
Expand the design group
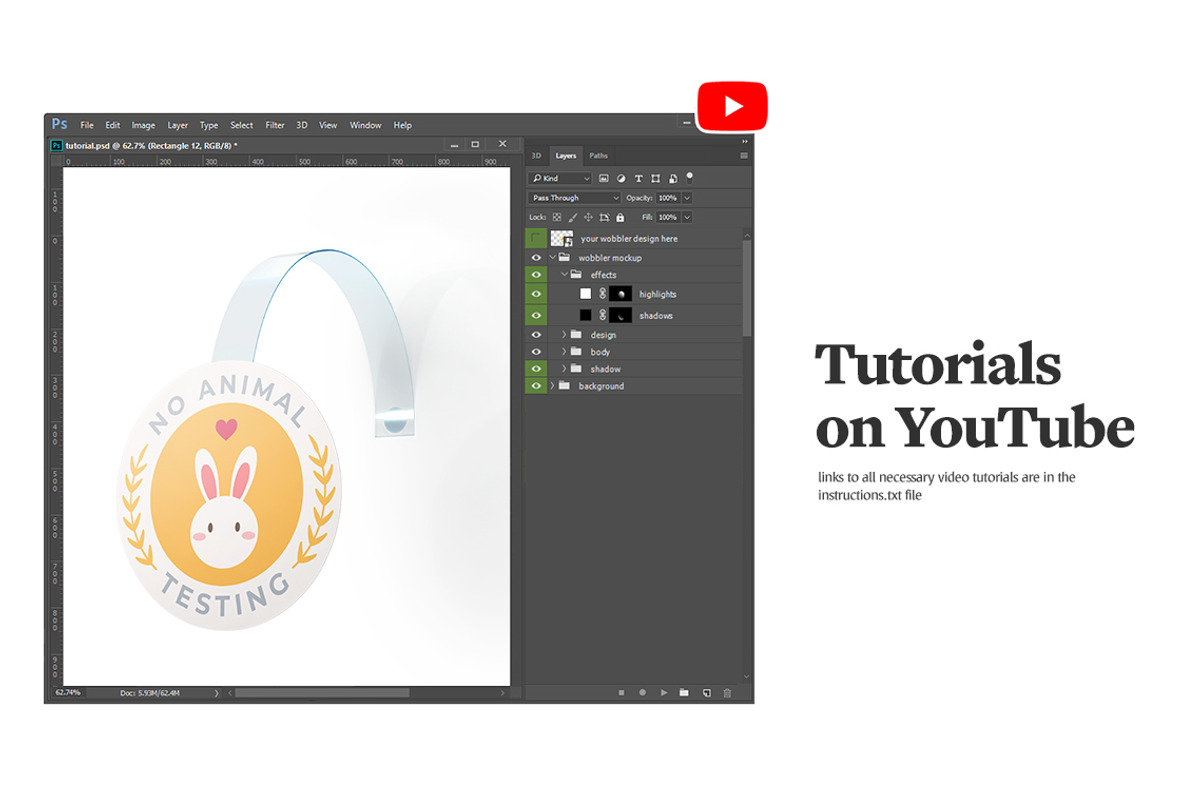564,335
